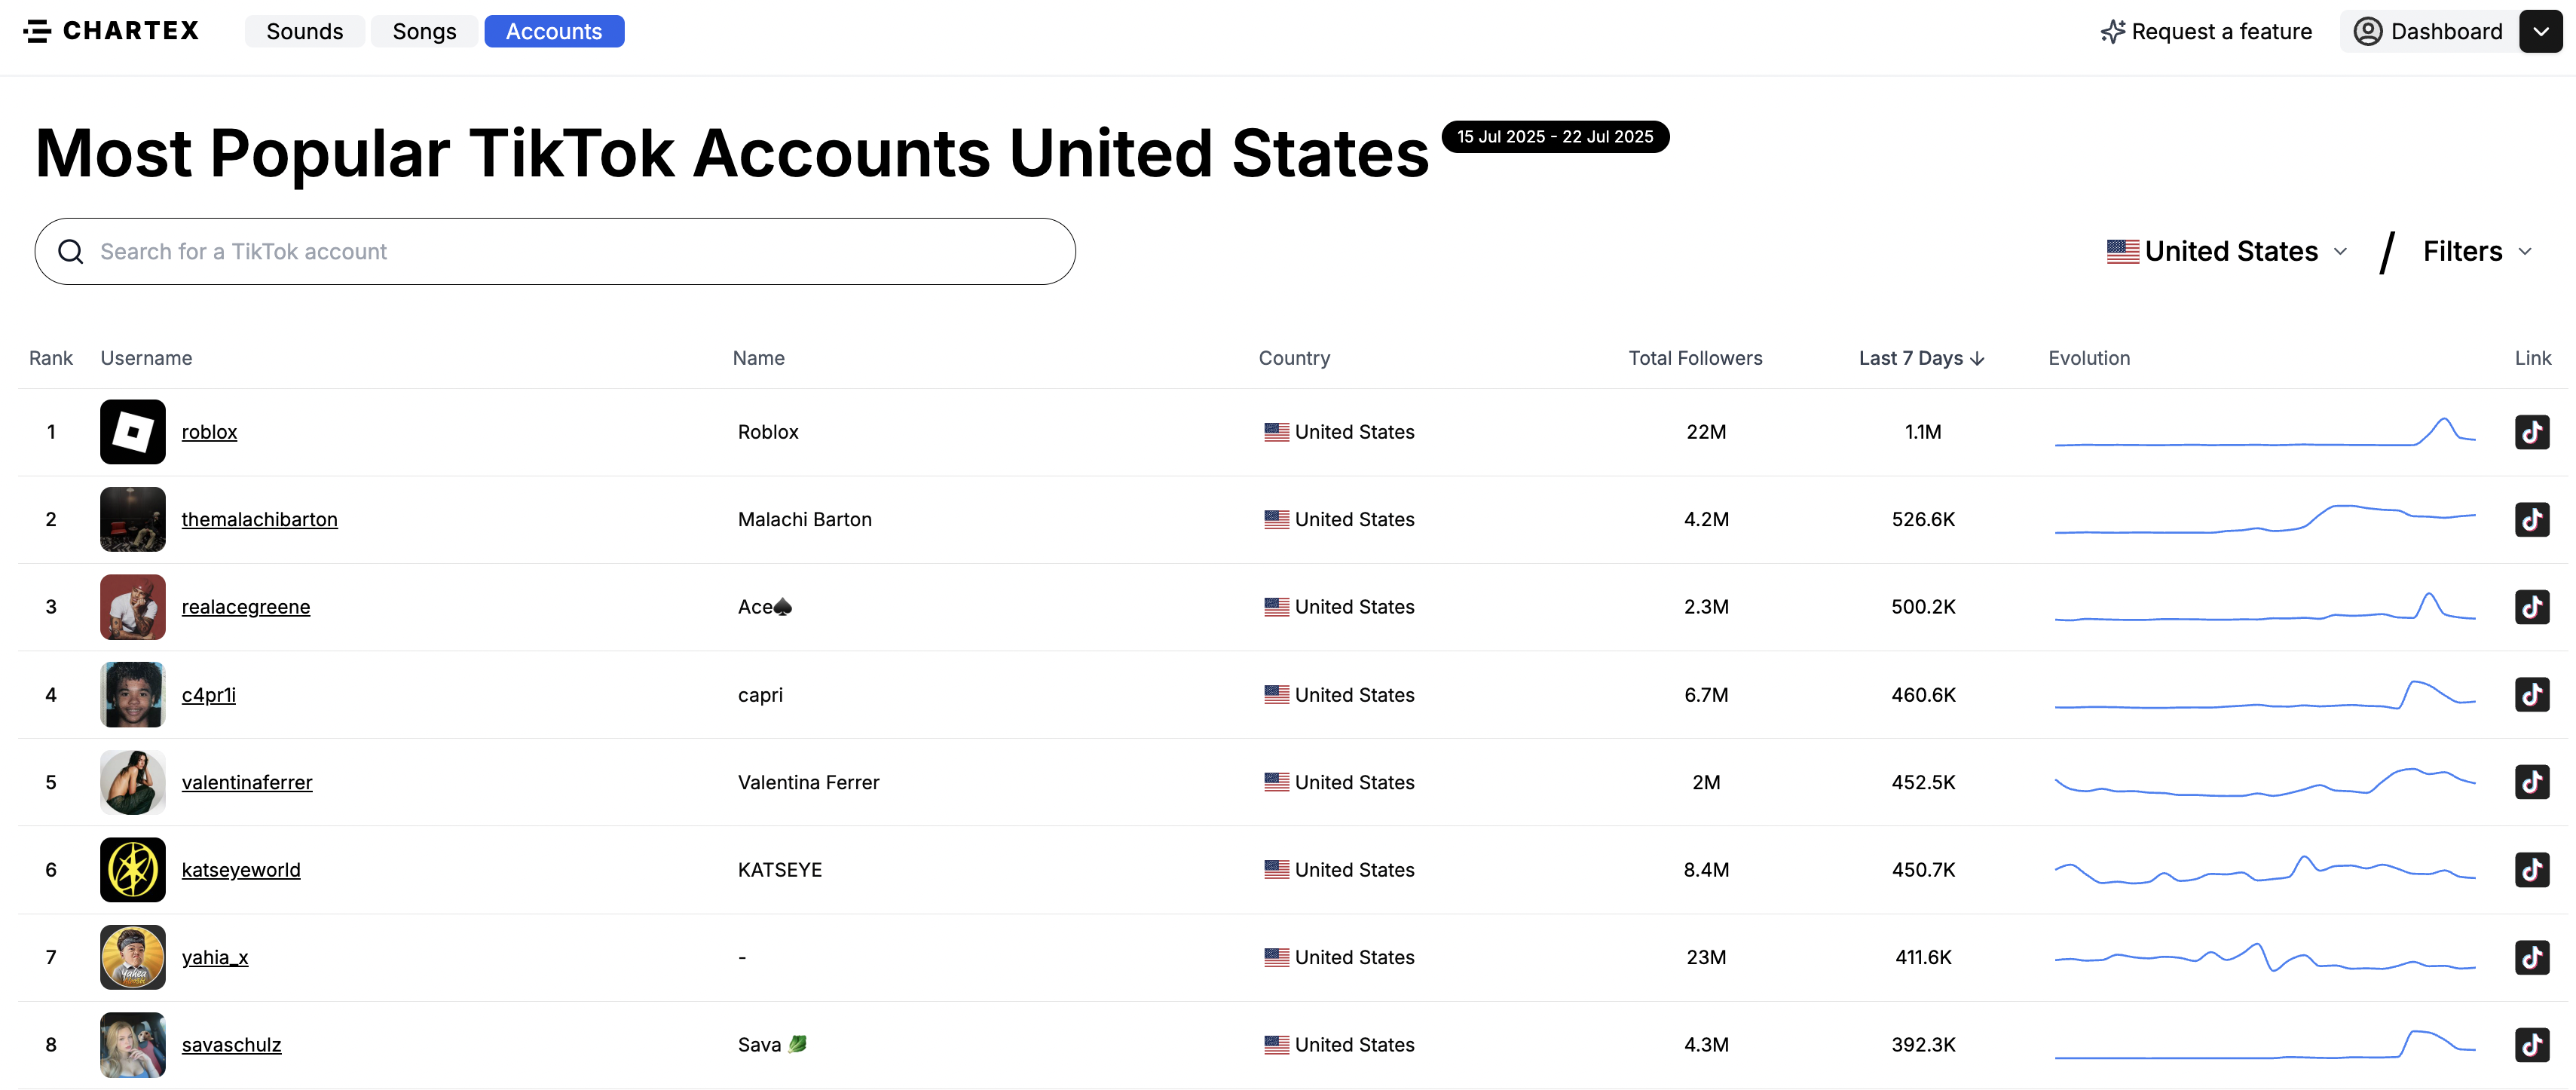Switch to the Songs tab
2576x1090 pixels.
tap(424, 31)
